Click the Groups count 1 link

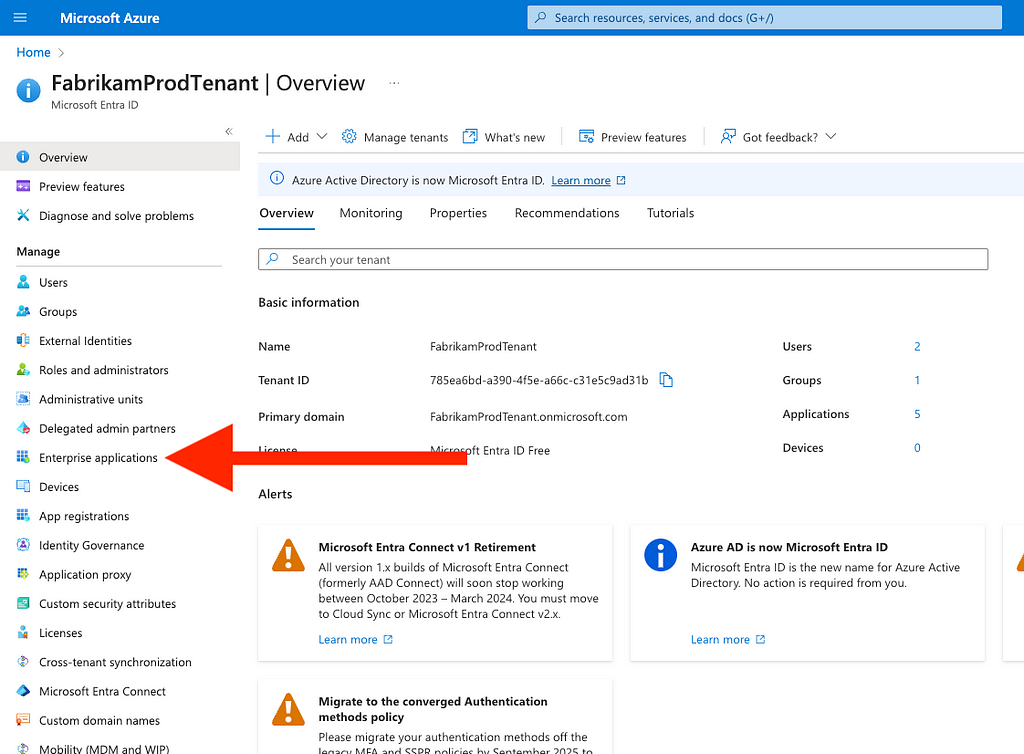coord(917,380)
